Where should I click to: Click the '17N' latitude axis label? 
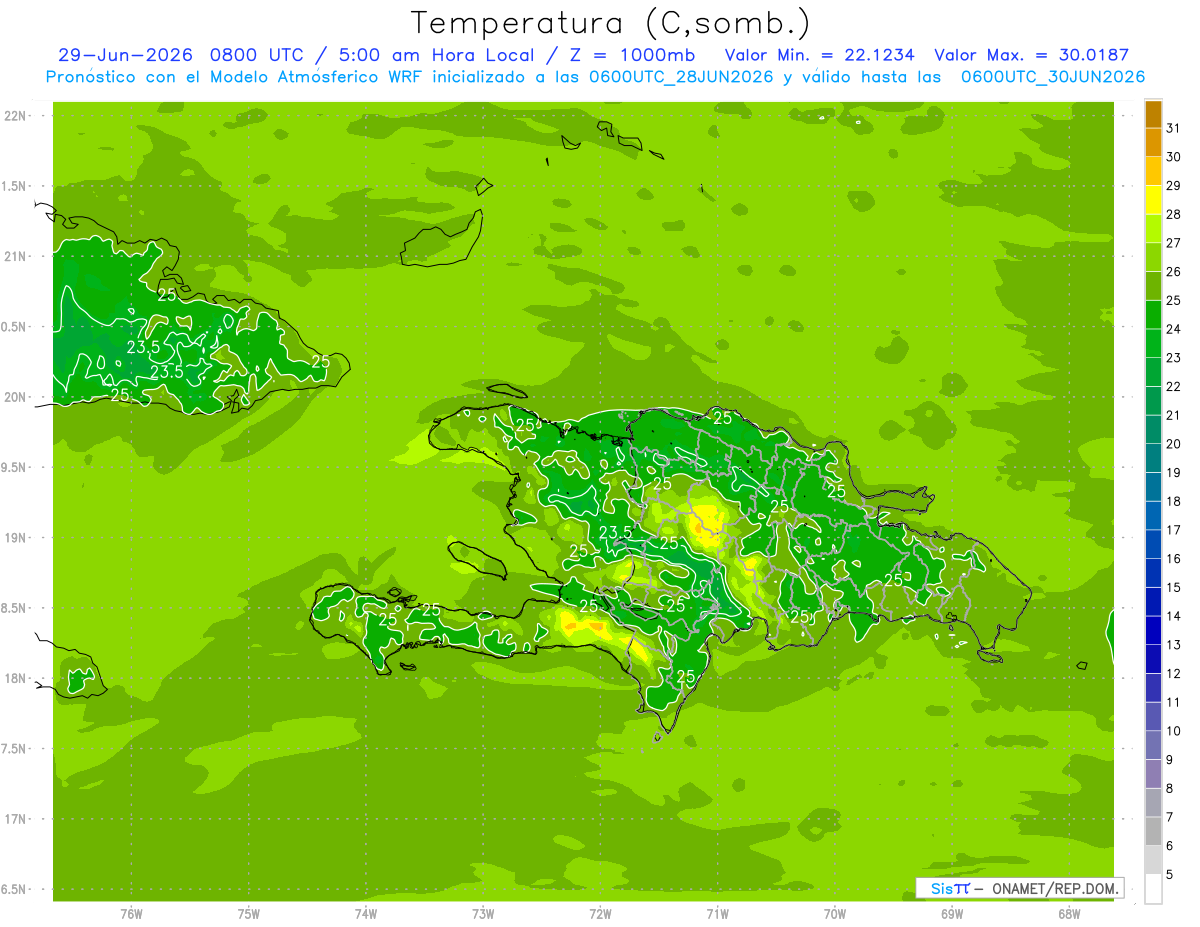pos(16,819)
